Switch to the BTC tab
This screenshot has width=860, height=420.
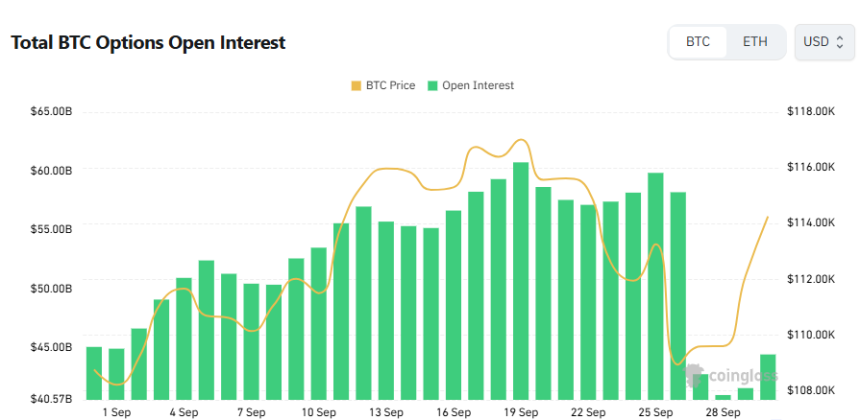(x=698, y=42)
